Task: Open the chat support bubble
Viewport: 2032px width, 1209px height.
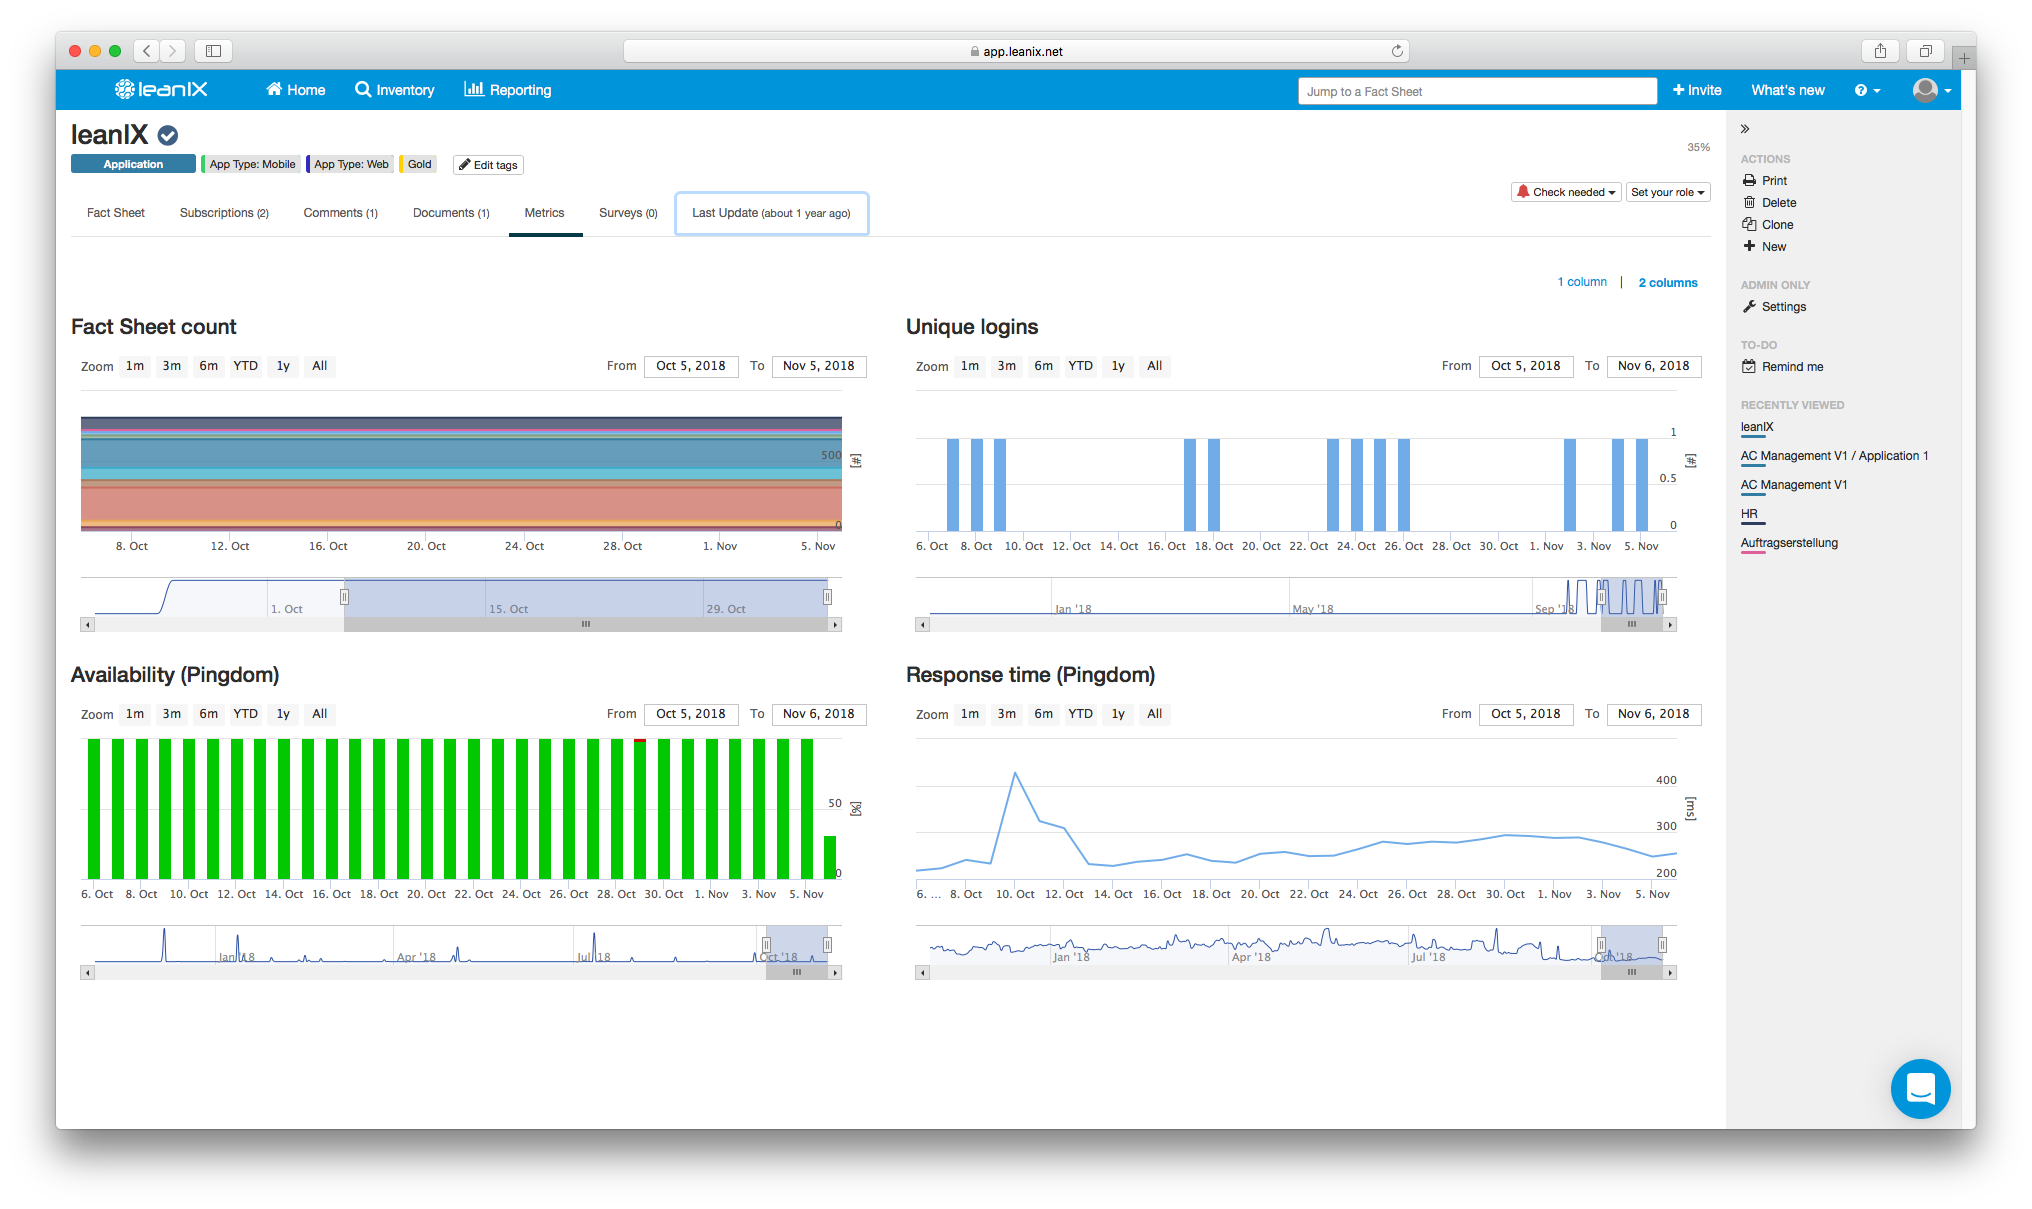Action: click(x=1920, y=1088)
